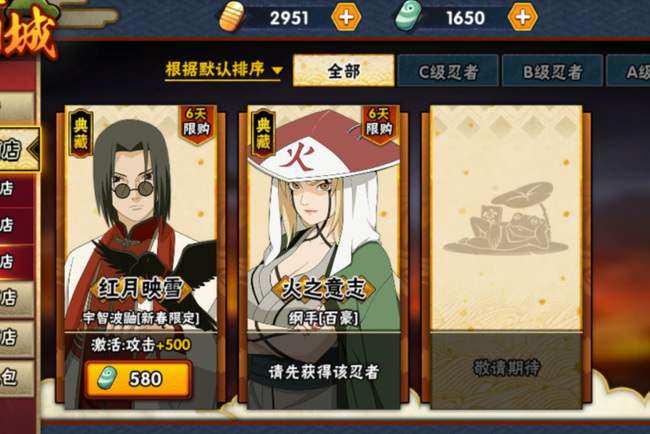The width and height of the screenshot is (650, 434).
Task: Tap the 典藏 badge on Tsunade card
Action: (263, 133)
